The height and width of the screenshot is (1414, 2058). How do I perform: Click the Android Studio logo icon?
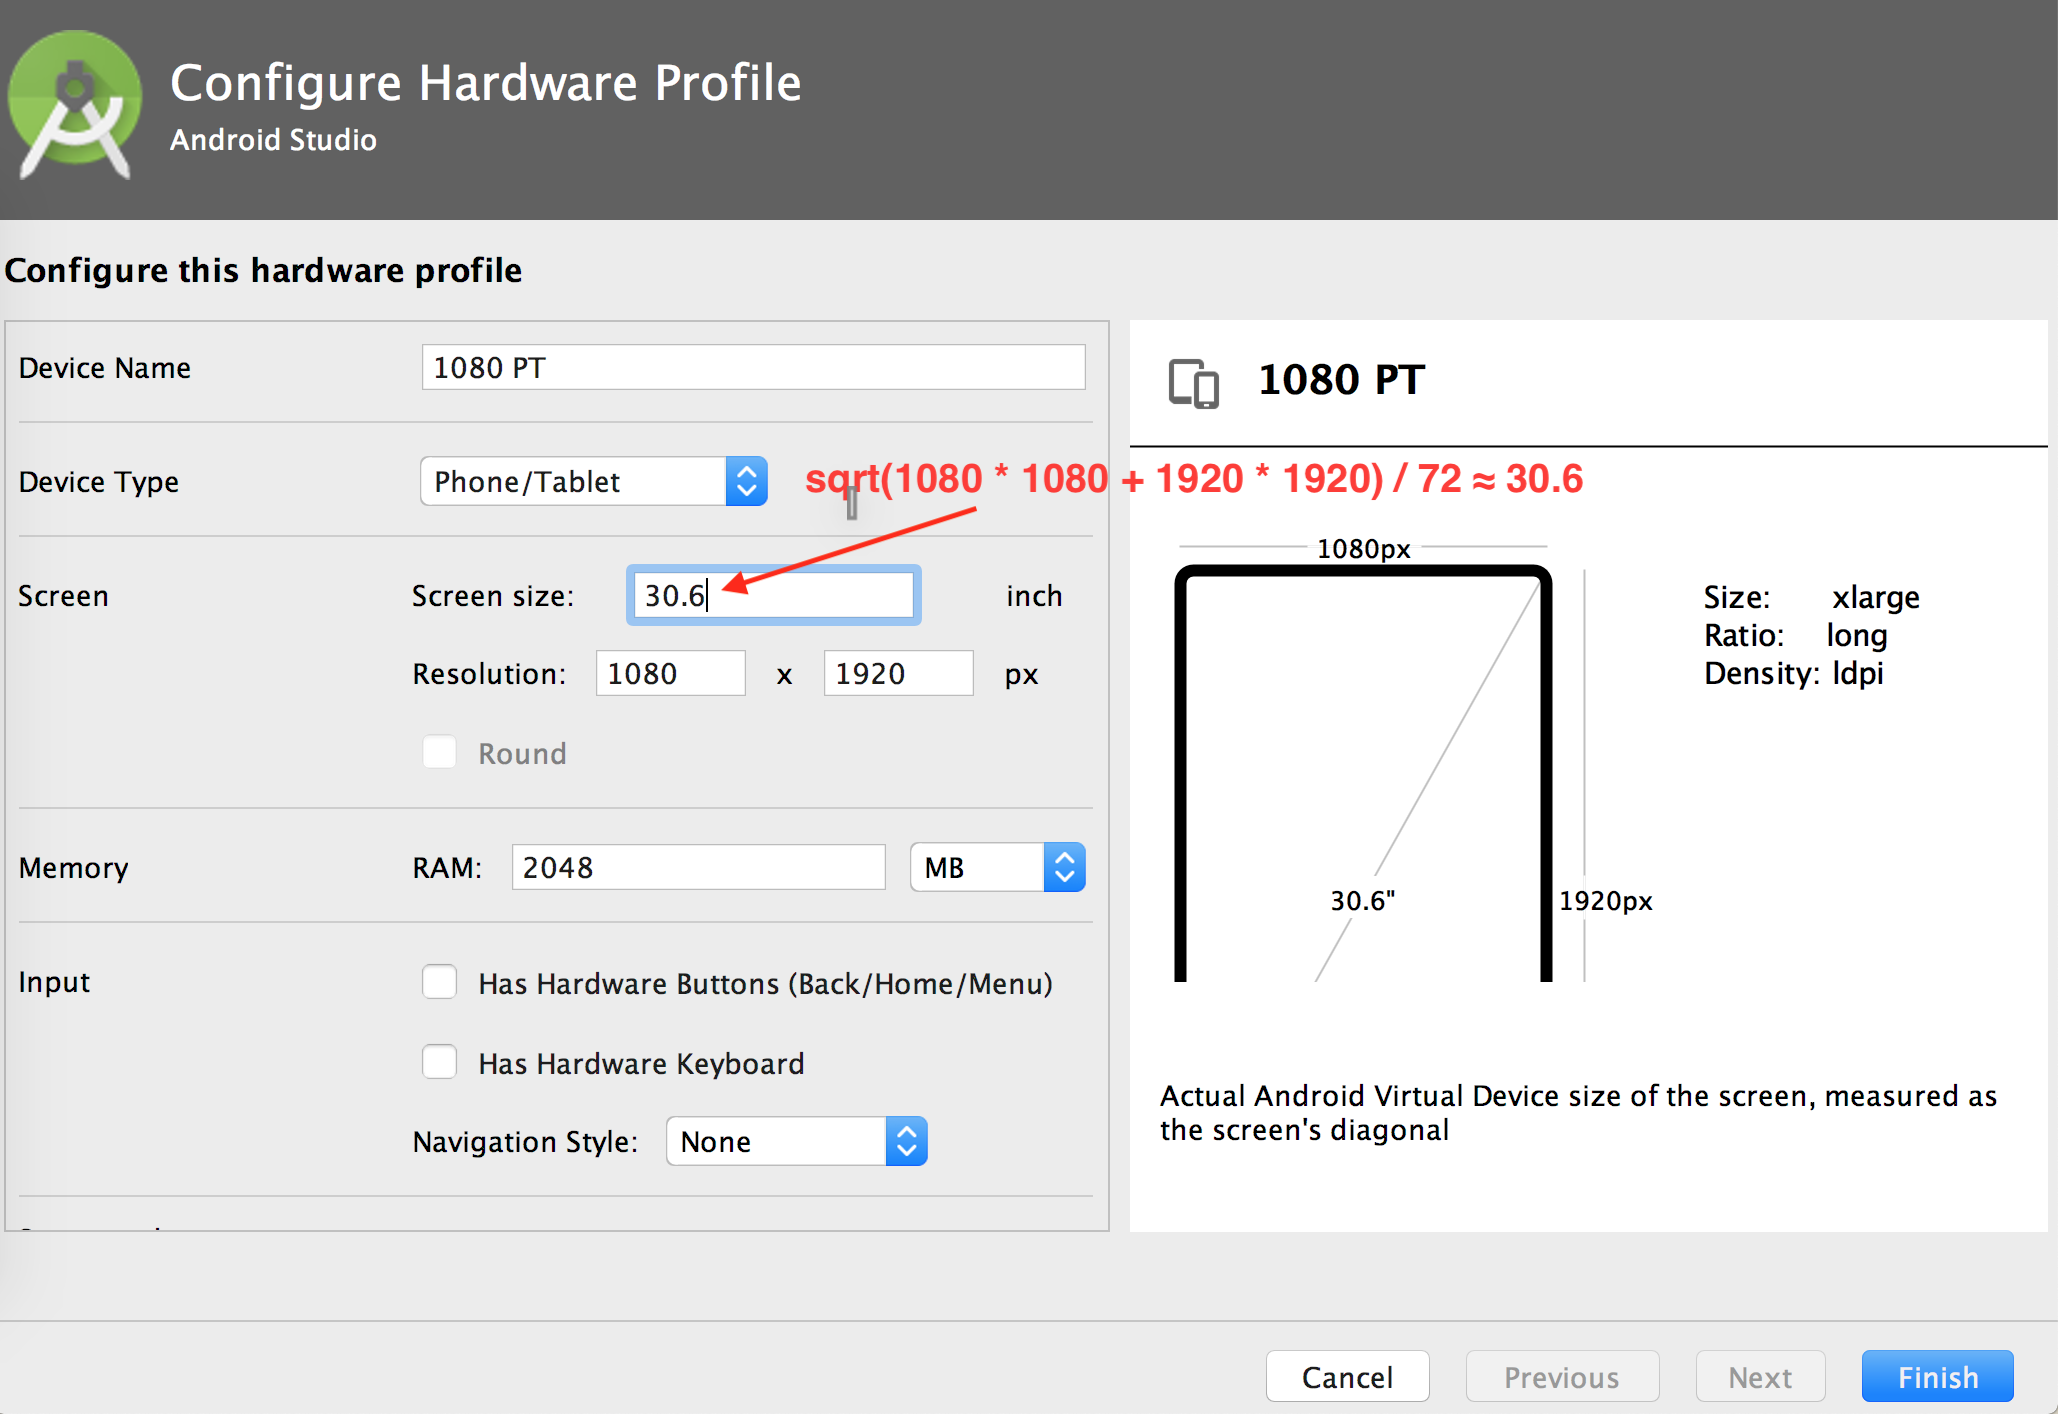(x=75, y=105)
